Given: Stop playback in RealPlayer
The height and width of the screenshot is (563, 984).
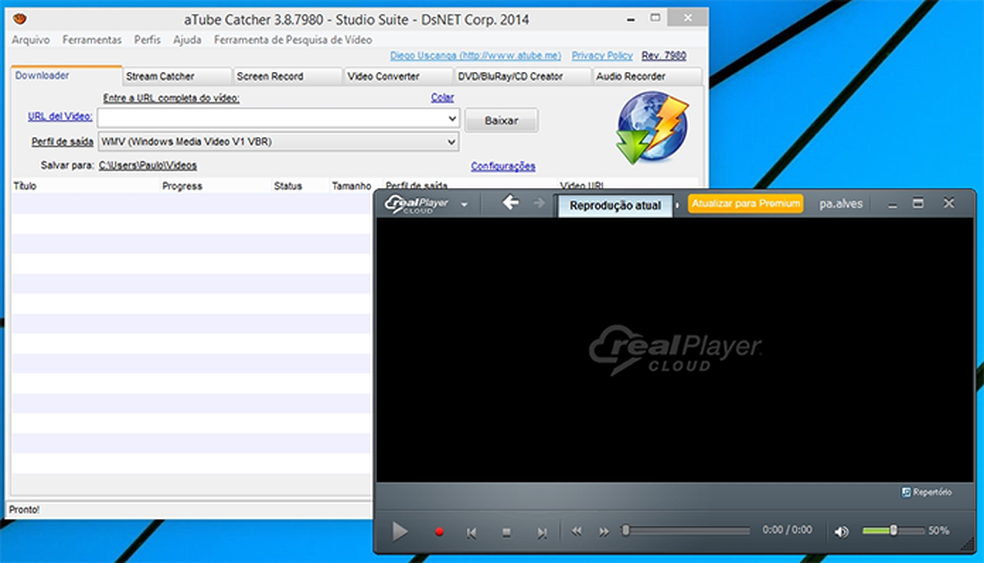Looking at the screenshot, I should [x=506, y=533].
